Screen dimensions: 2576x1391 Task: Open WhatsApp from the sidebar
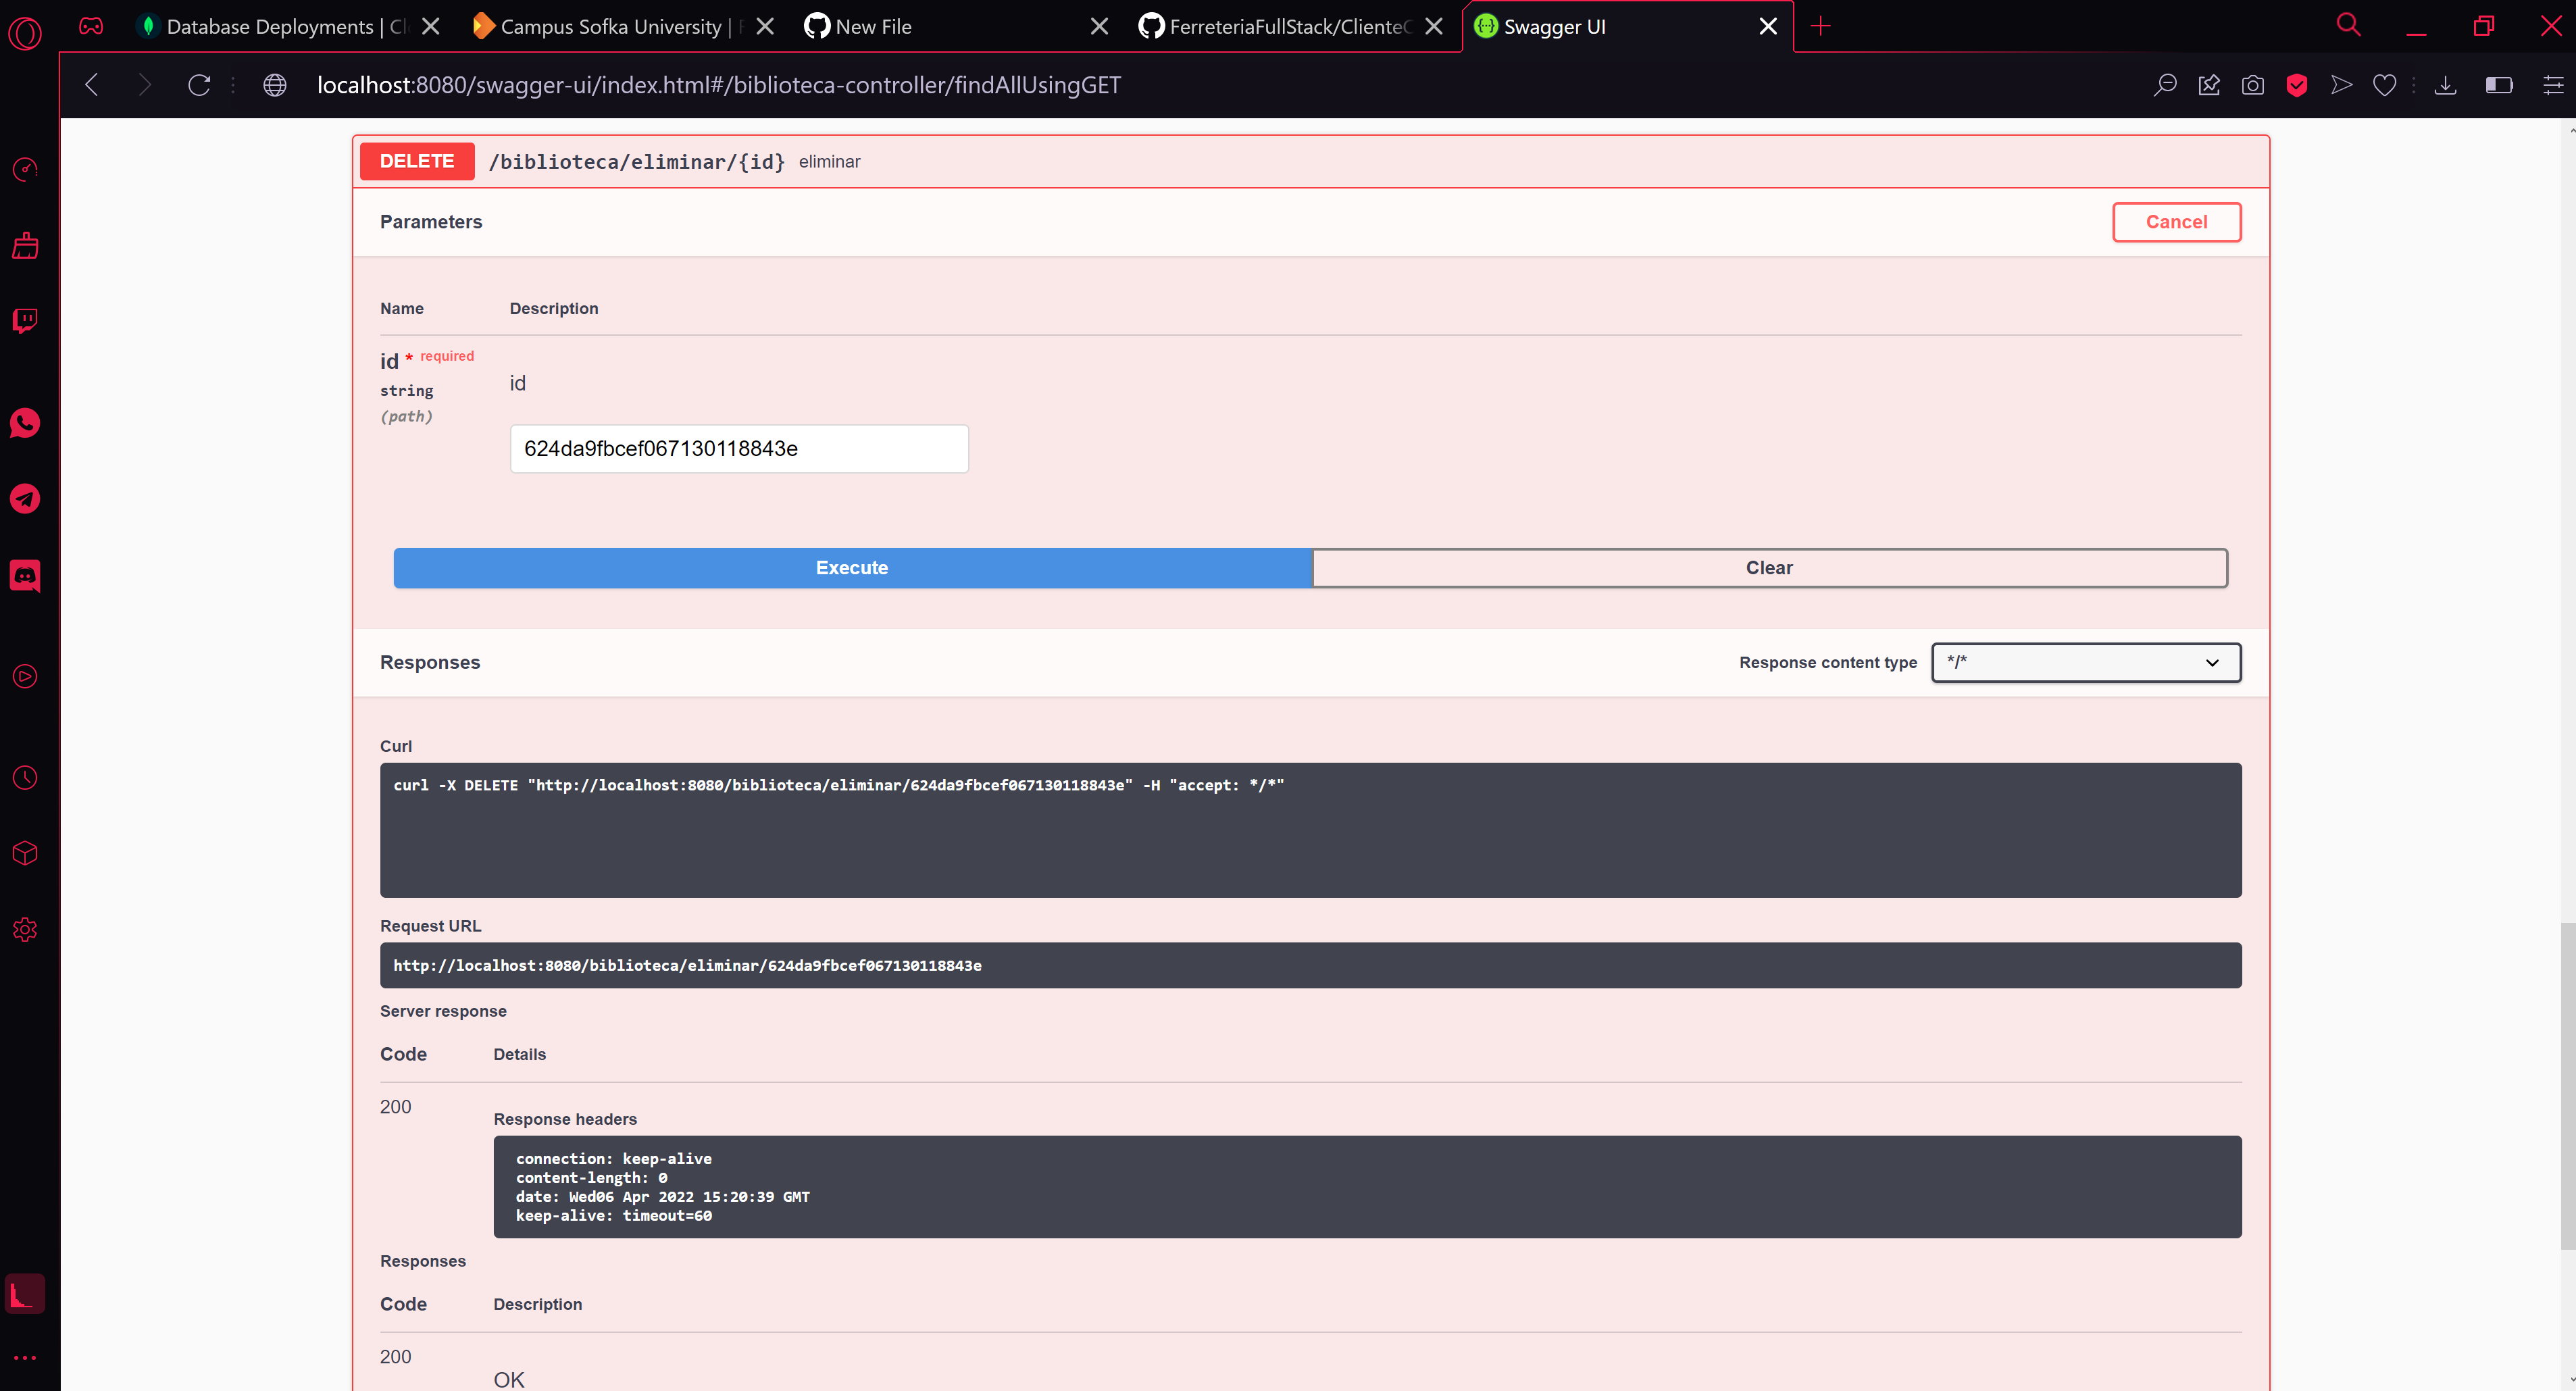(25, 423)
